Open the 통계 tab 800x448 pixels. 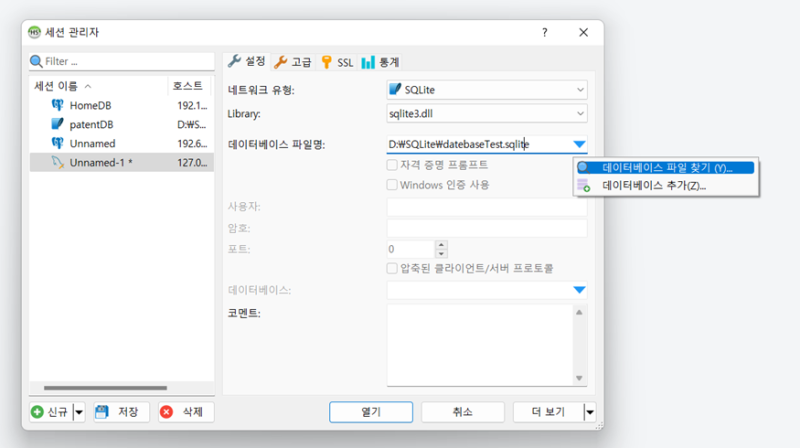[380, 62]
